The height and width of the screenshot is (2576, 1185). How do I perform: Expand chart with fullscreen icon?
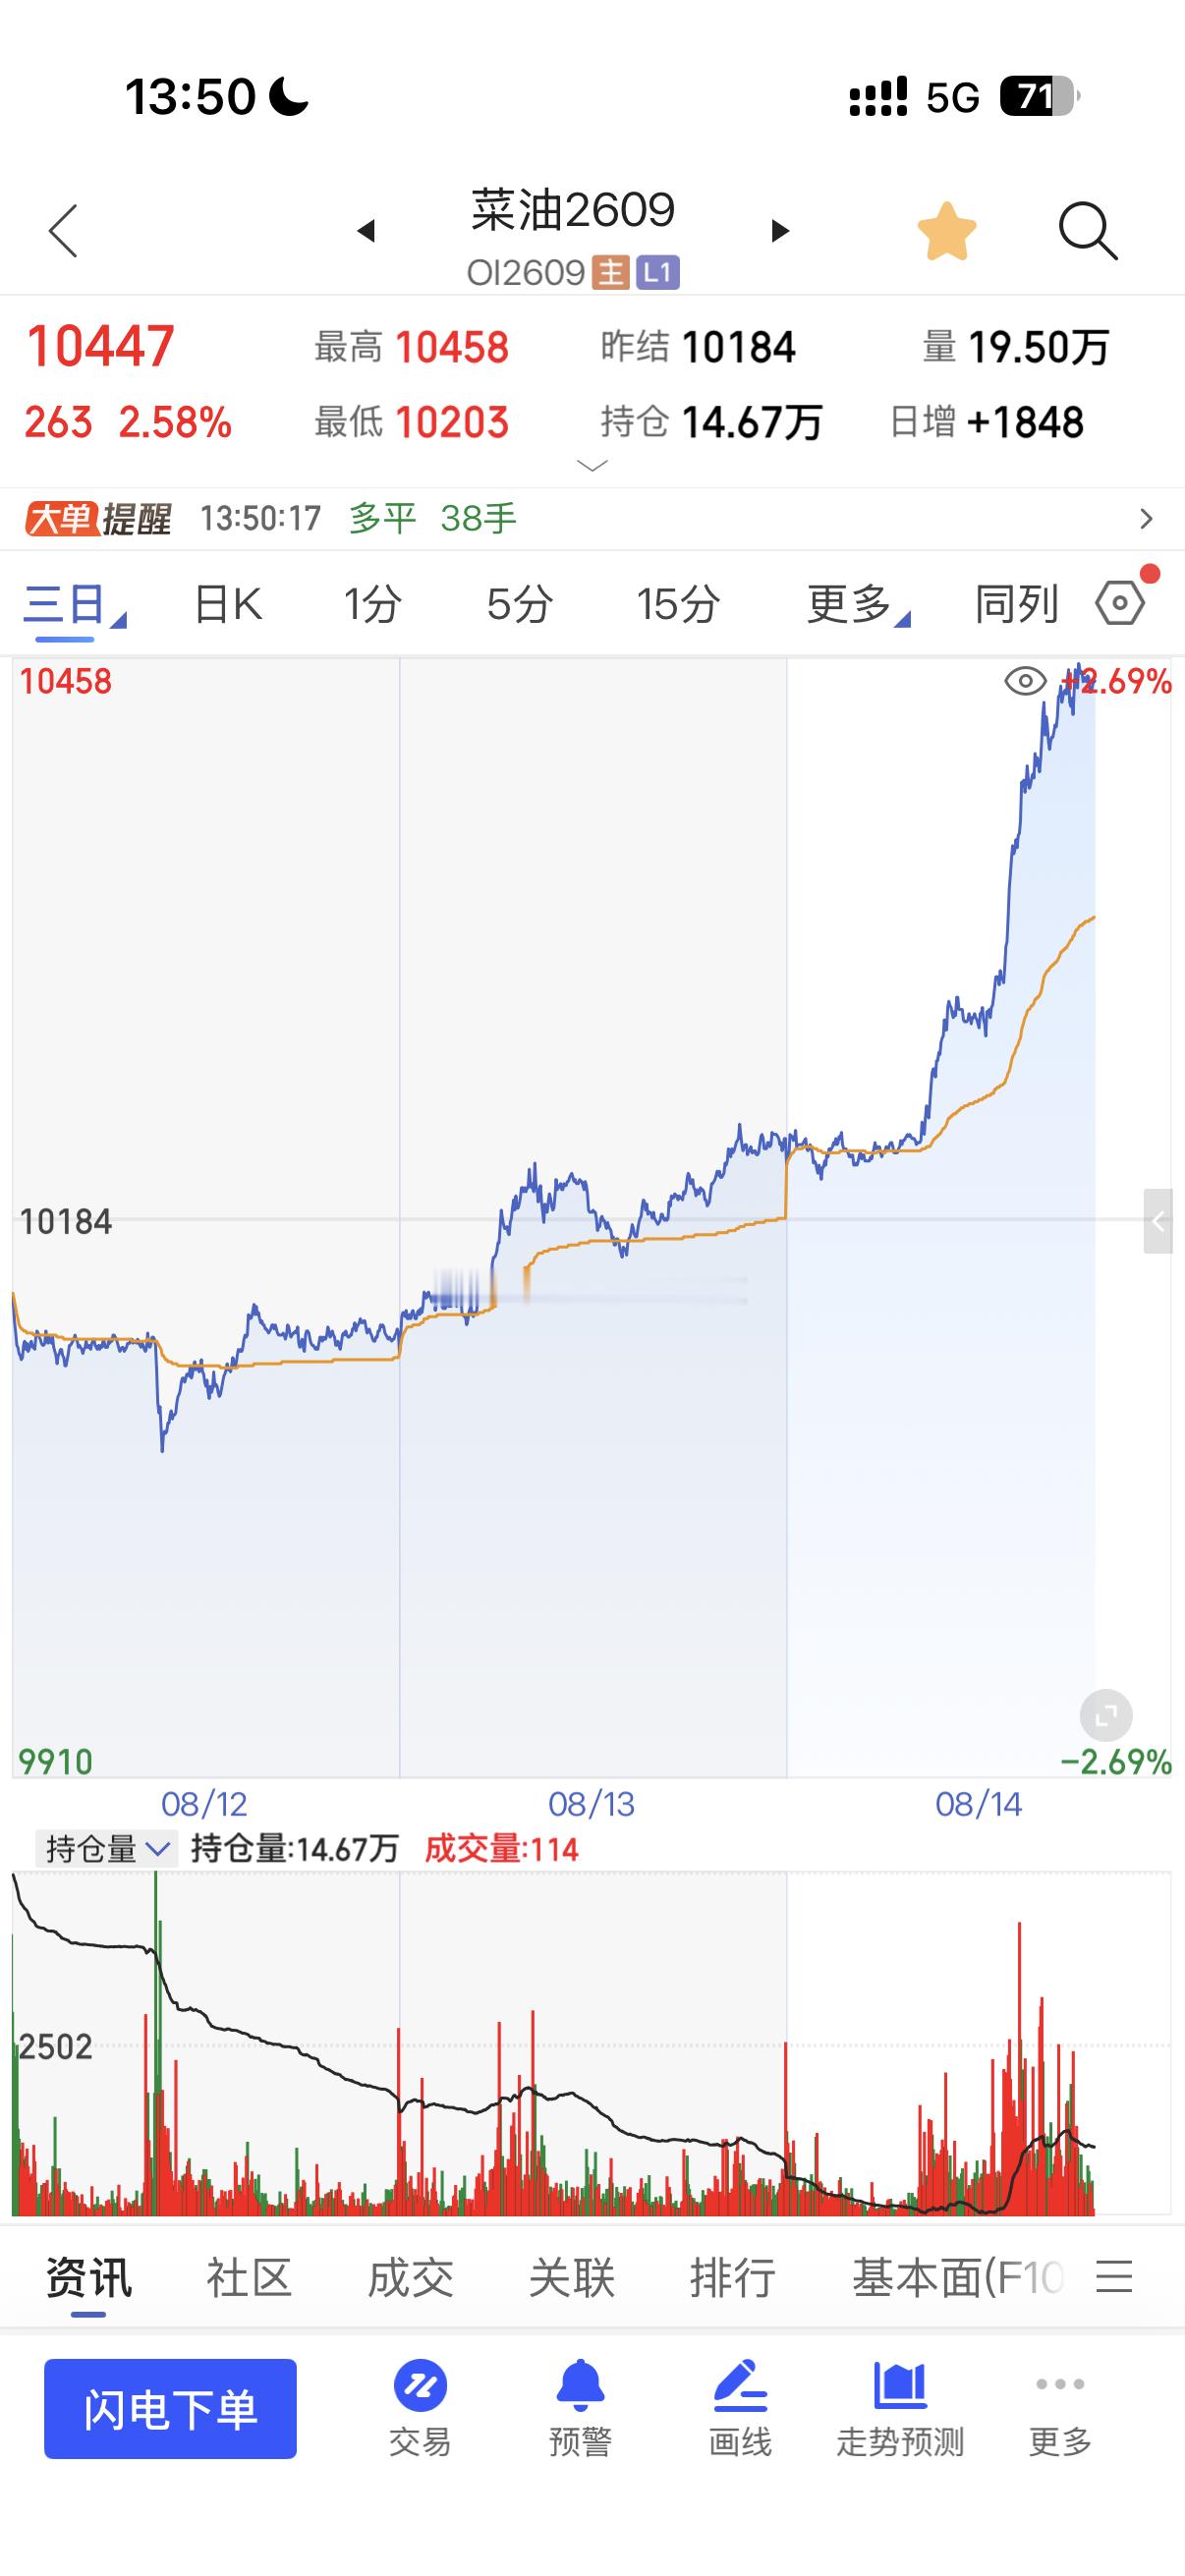pyautogui.click(x=1106, y=1717)
